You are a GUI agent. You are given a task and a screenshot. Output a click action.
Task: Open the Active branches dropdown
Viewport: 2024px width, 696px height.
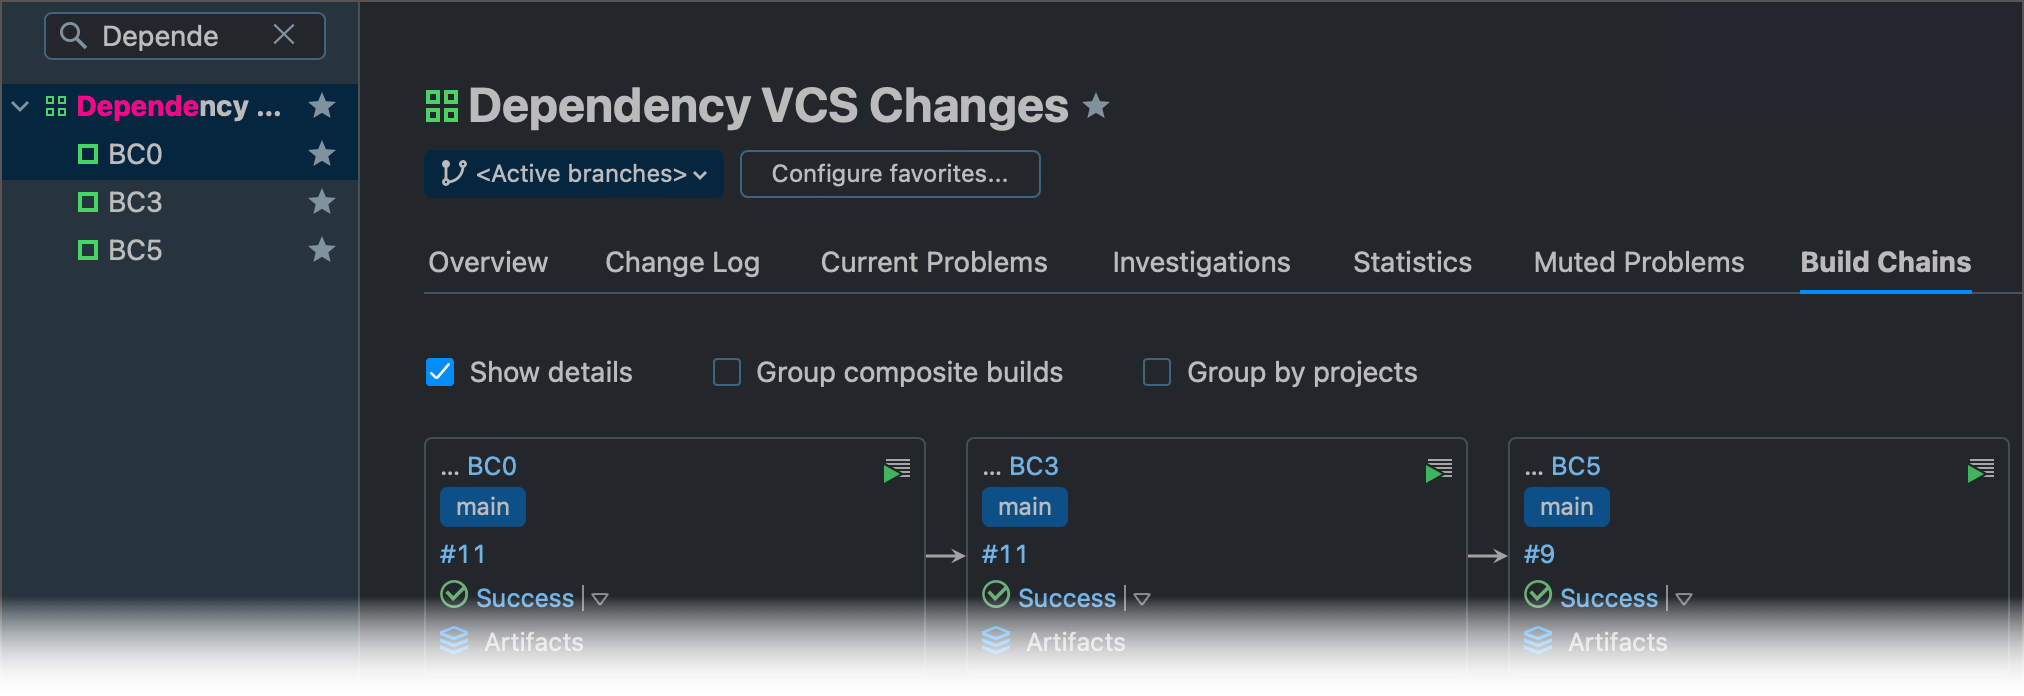(573, 173)
